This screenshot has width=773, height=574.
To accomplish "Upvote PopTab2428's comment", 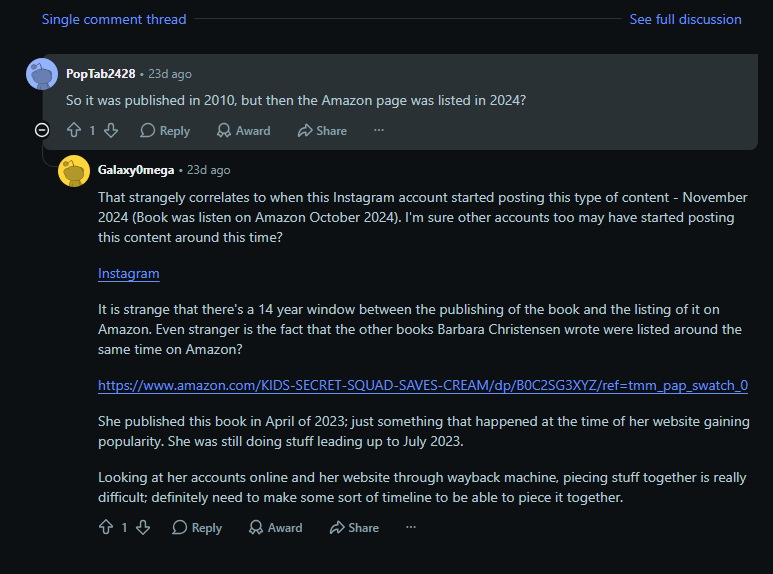I will [x=74, y=130].
